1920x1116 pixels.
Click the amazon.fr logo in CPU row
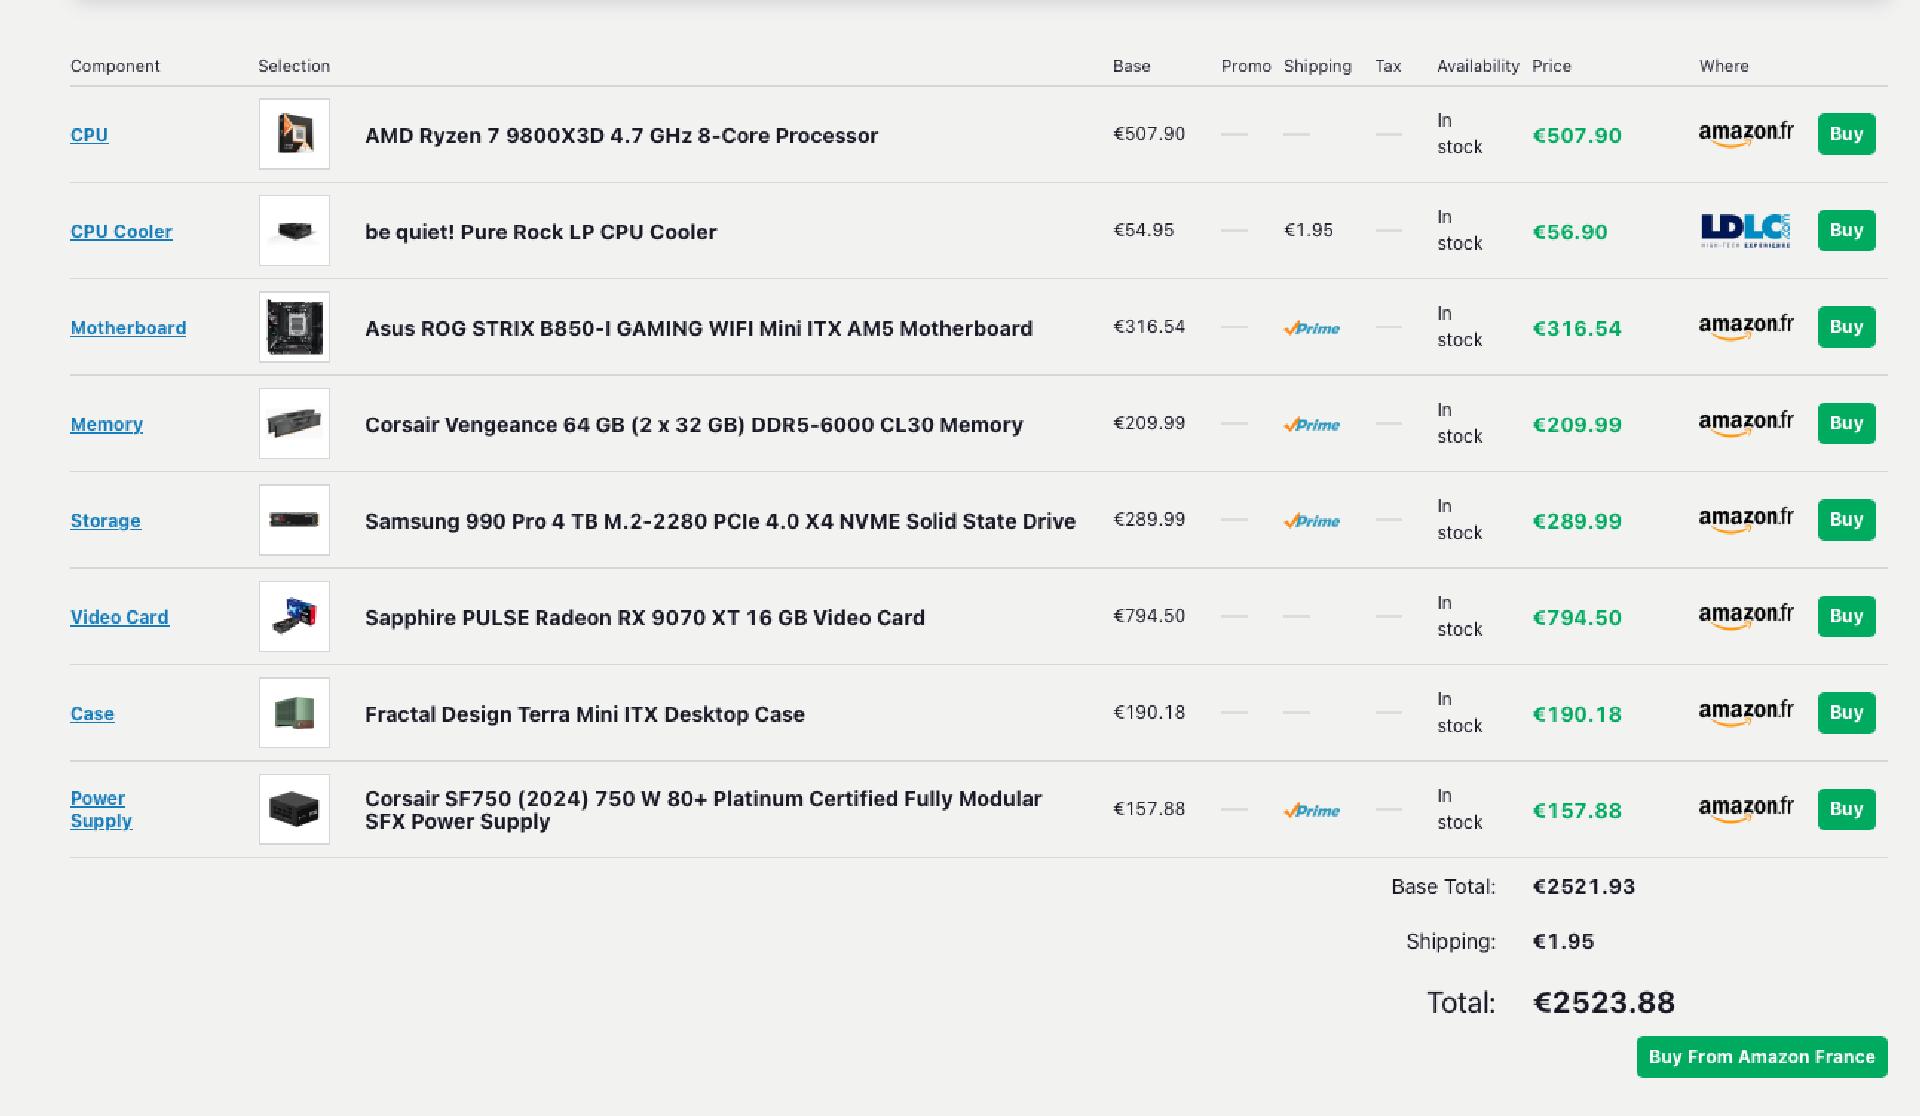[x=1746, y=134]
